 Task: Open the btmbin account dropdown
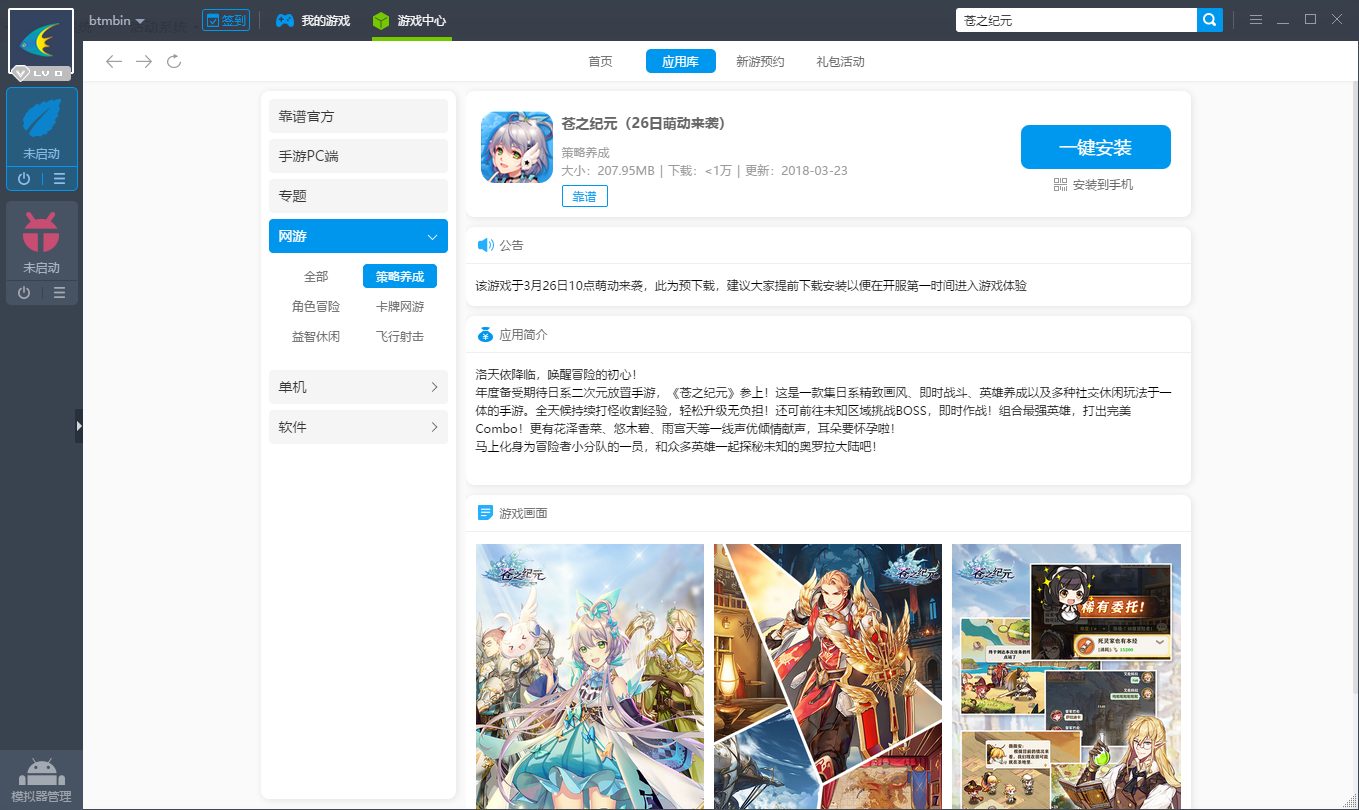pos(117,20)
